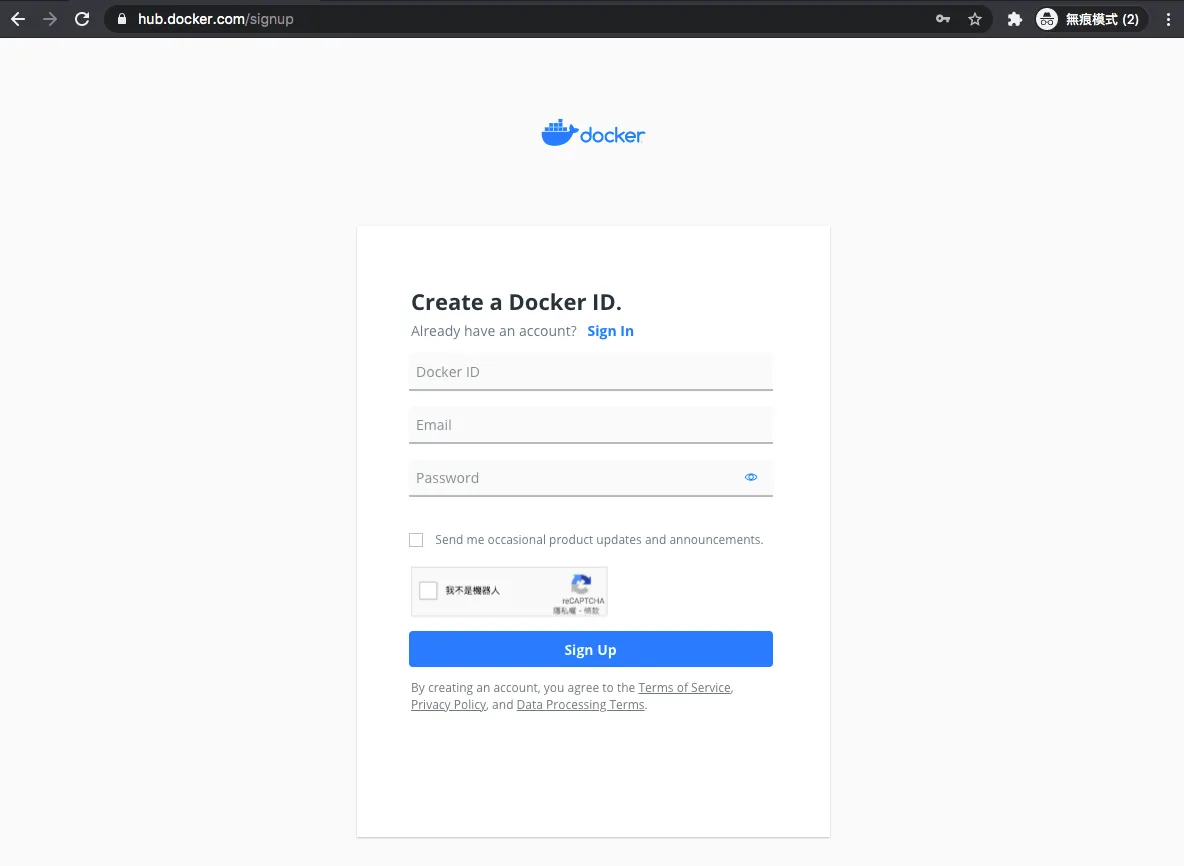Go back using the browser back arrow
This screenshot has height=866, width=1184.
pos(18,19)
